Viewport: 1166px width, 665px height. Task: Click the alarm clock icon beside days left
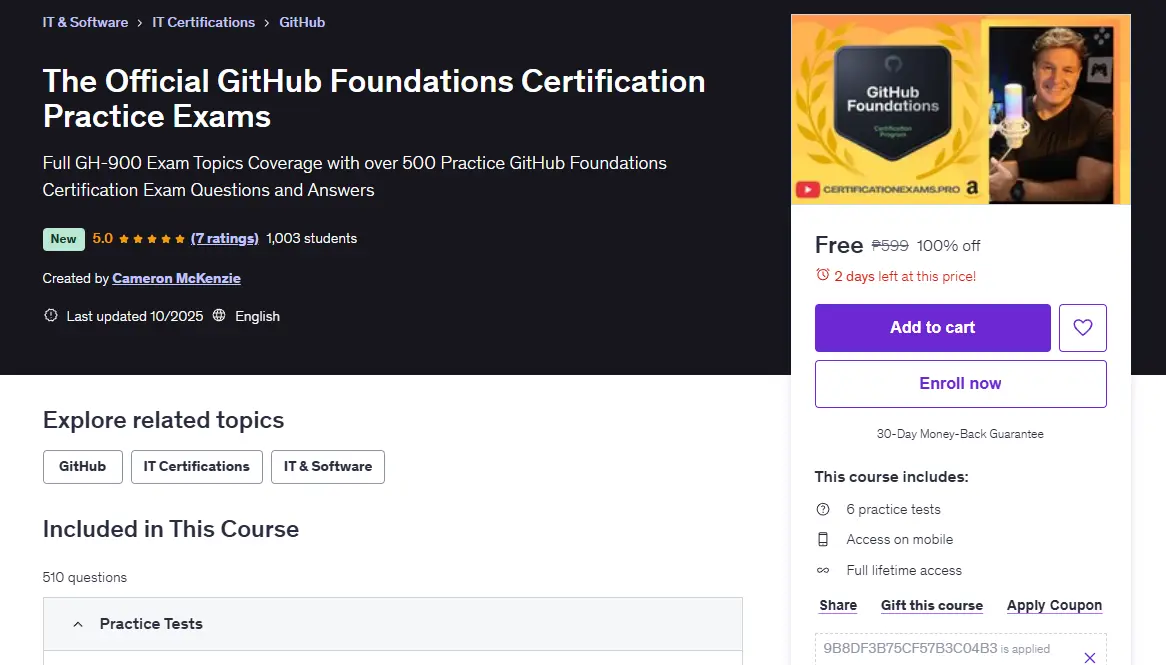(x=822, y=274)
